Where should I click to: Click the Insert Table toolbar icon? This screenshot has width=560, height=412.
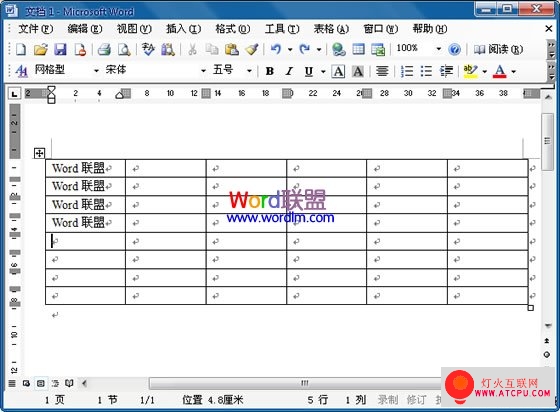[x=358, y=49]
